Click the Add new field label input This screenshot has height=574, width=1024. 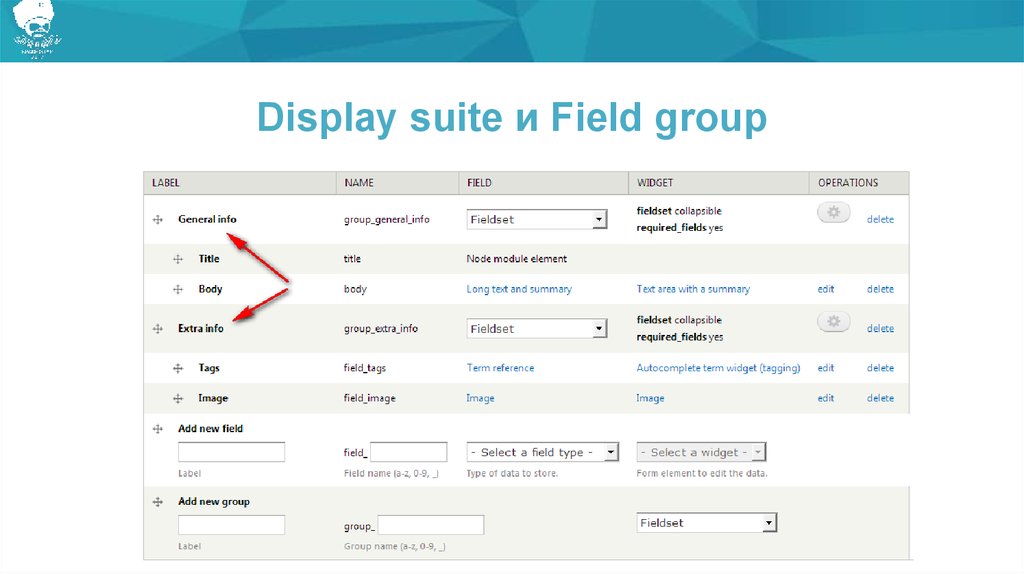(231, 452)
